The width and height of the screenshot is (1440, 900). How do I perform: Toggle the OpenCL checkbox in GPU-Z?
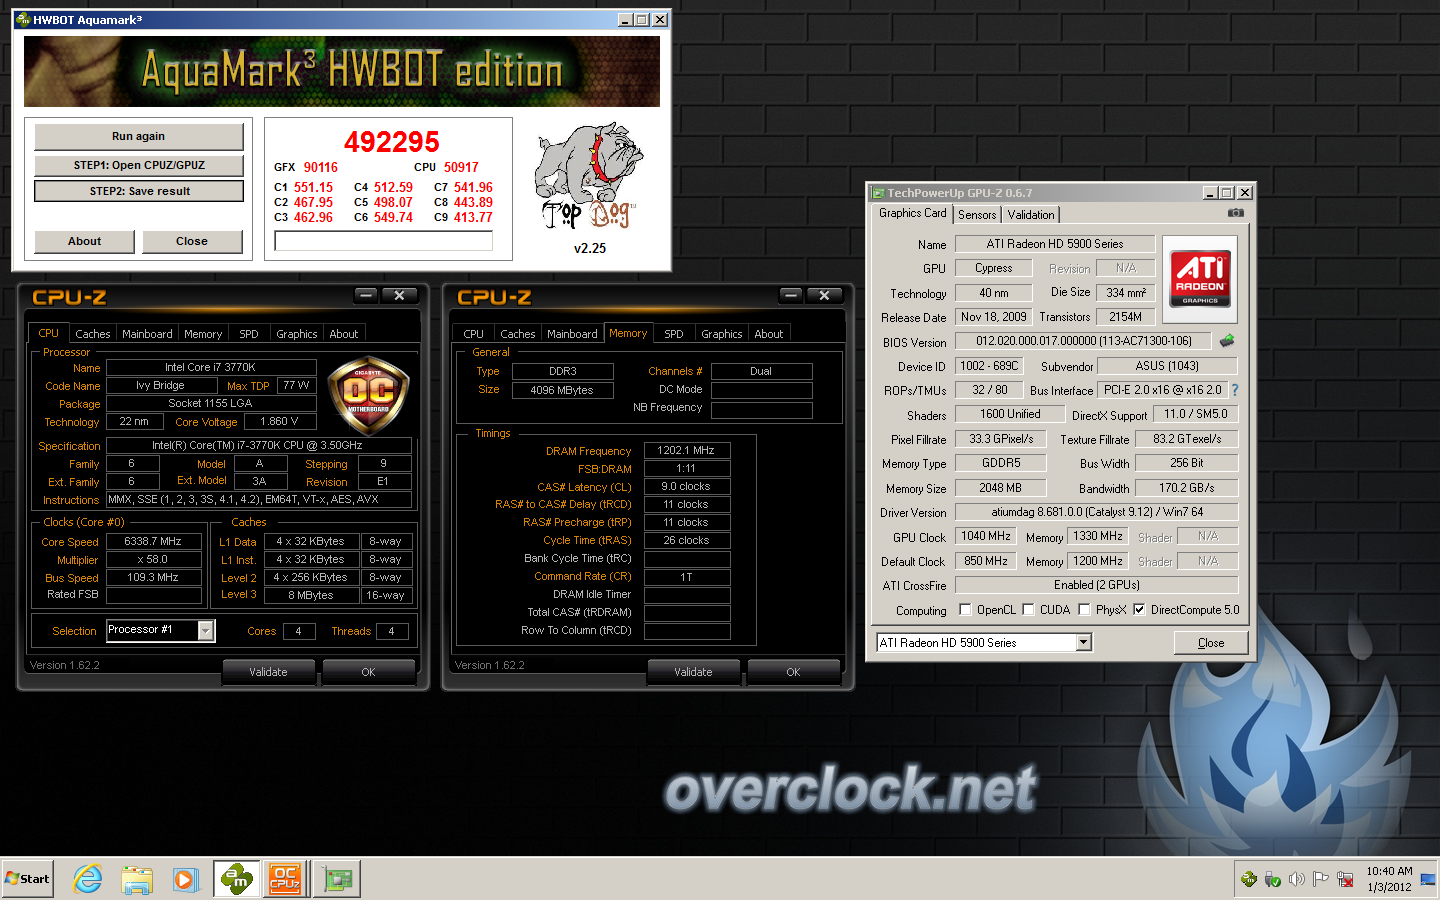point(965,609)
